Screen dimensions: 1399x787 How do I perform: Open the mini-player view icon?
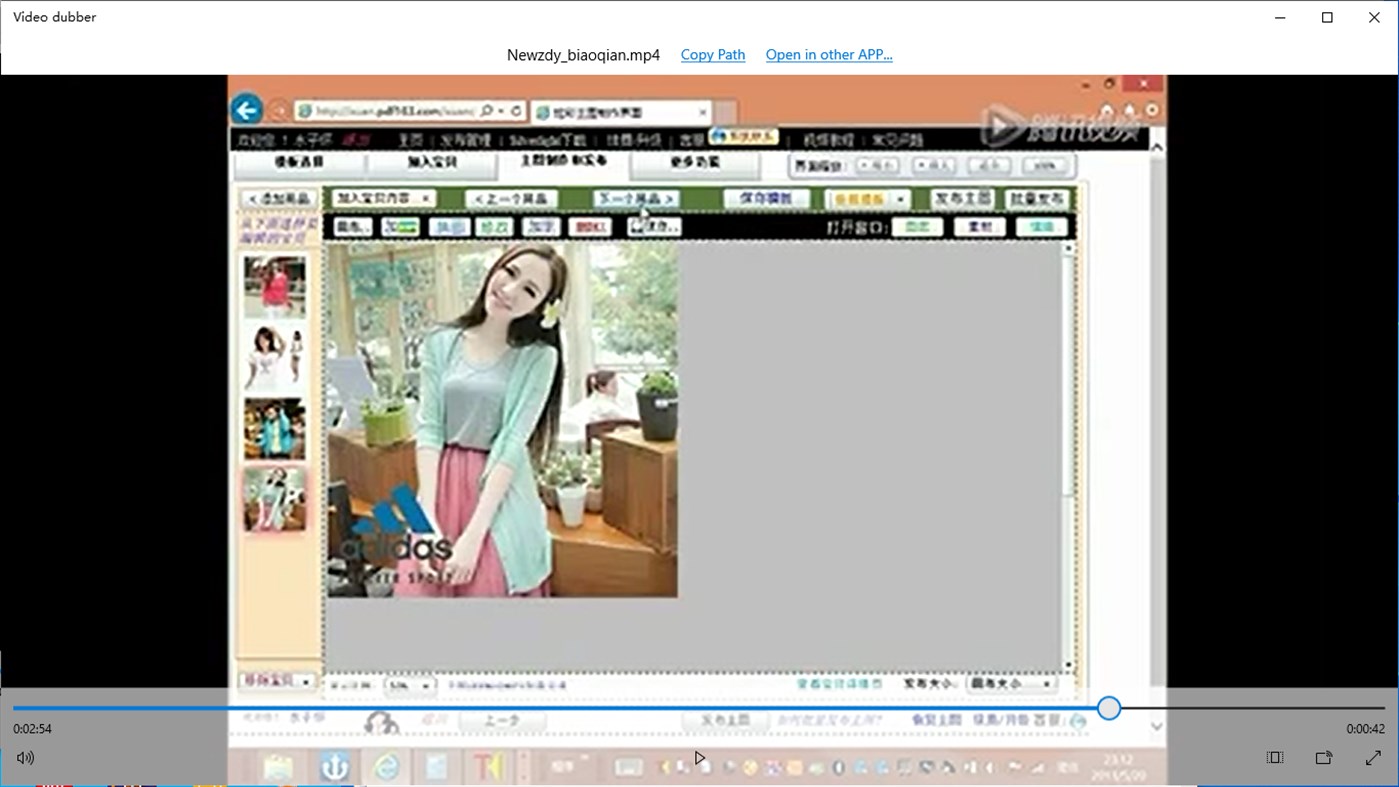pos(1274,757)
